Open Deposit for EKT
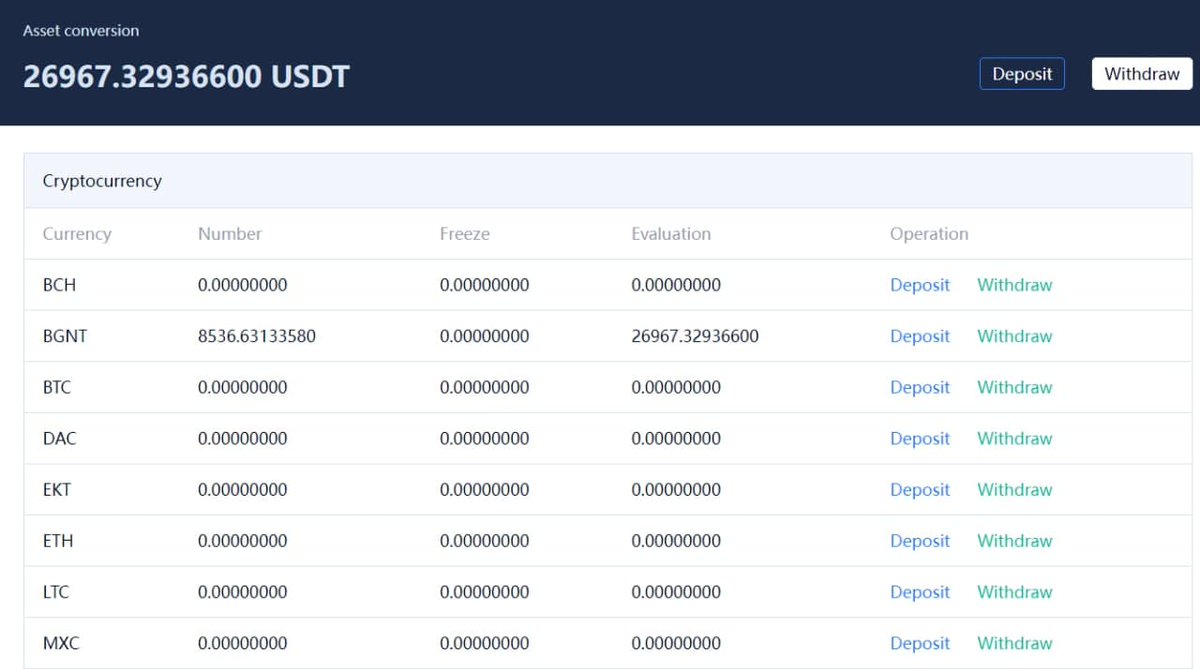The image size is (1200, 669). [919, 489]
